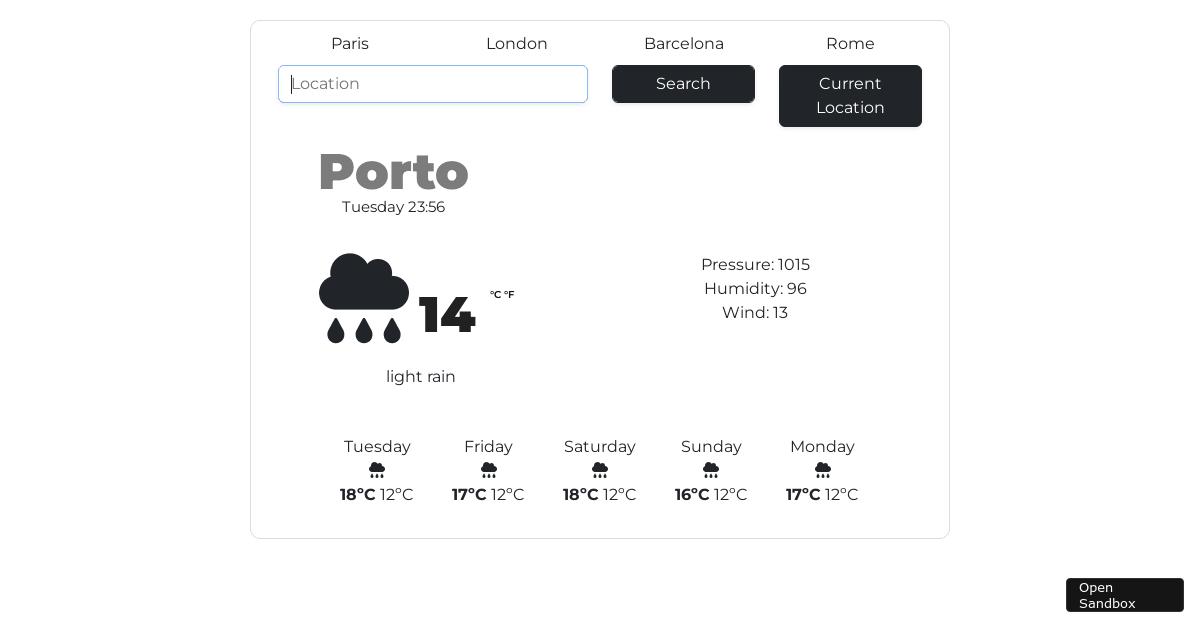
Task: Select the Rome city shortcut
Action: (850, 44)
